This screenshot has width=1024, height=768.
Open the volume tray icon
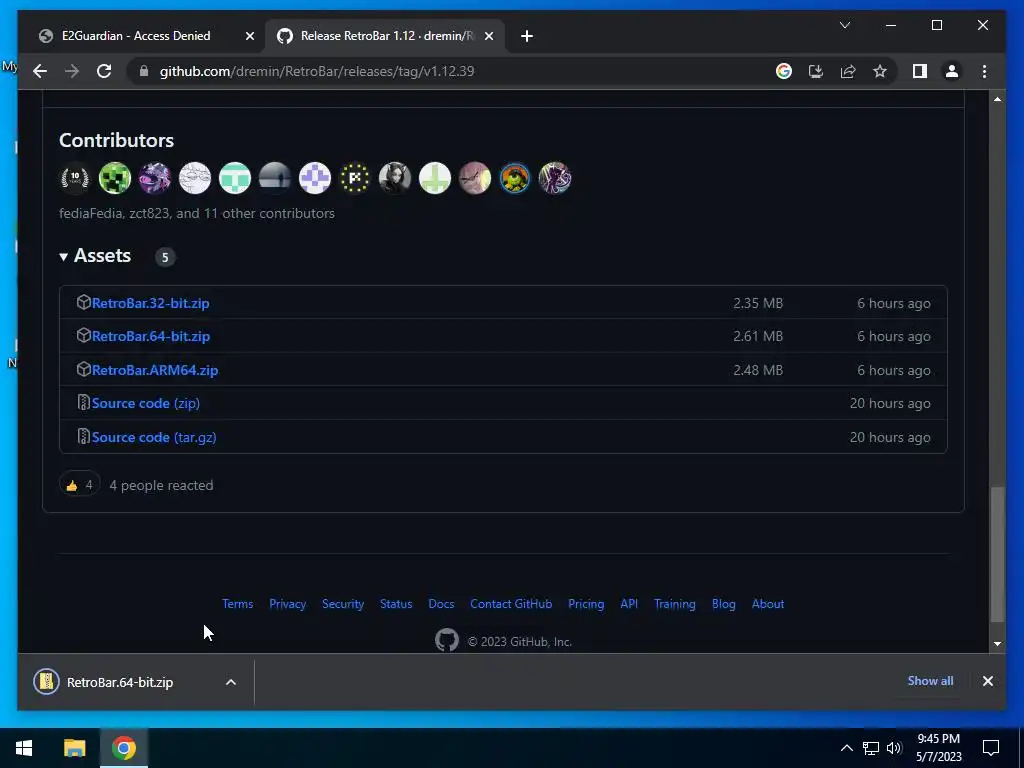[x=894, y=748]
